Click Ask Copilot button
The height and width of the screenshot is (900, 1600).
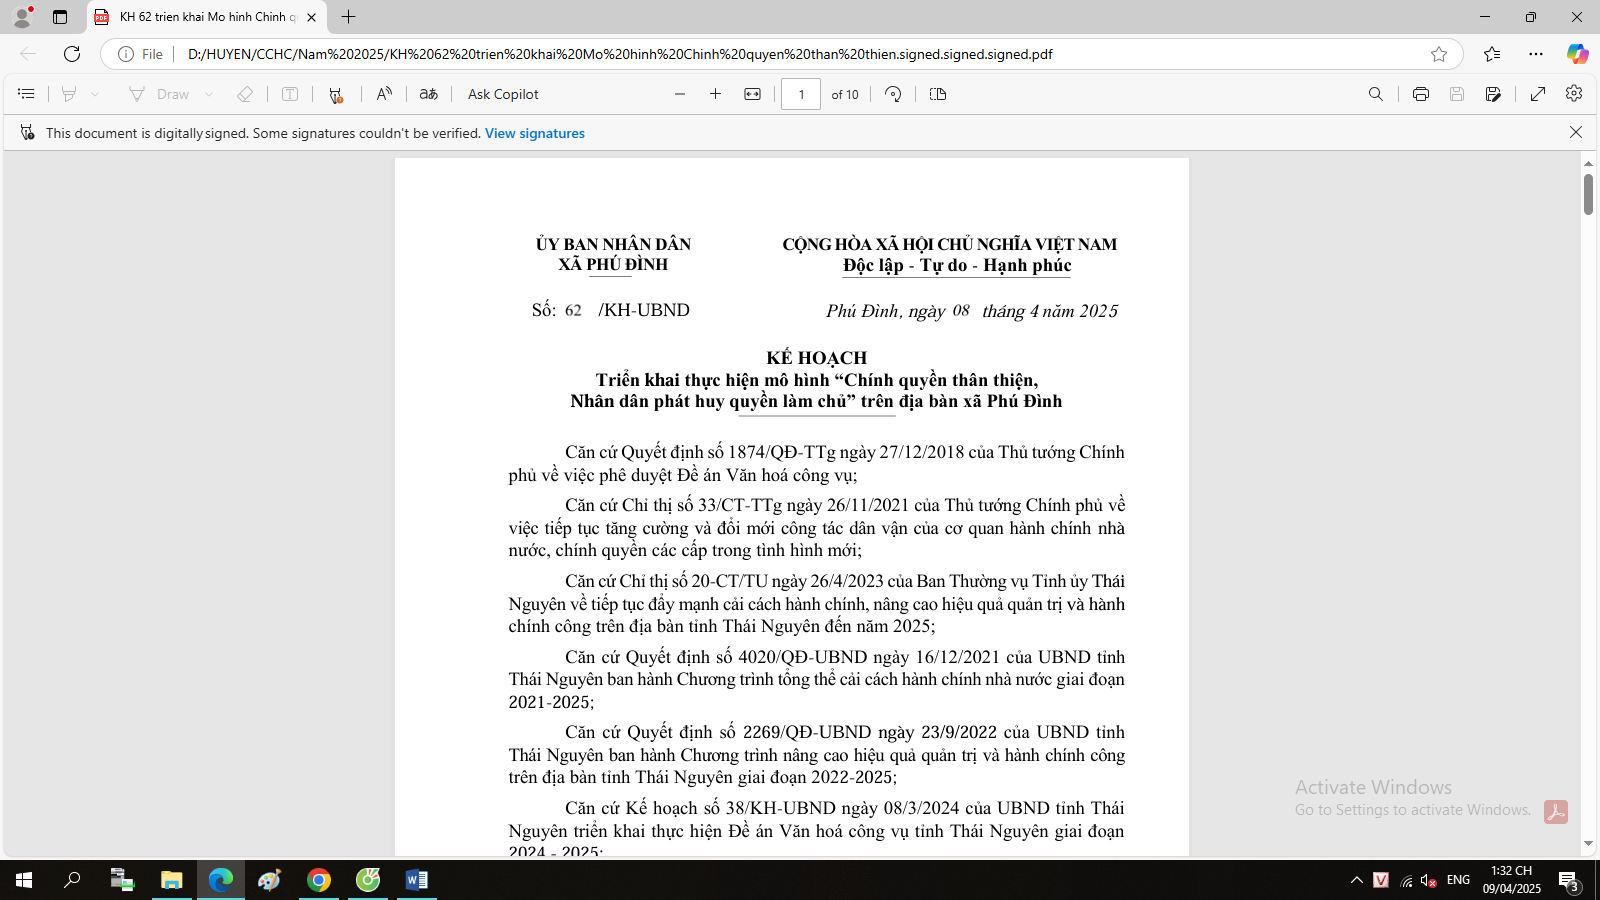pyautogui.click(x=503, y=94)
